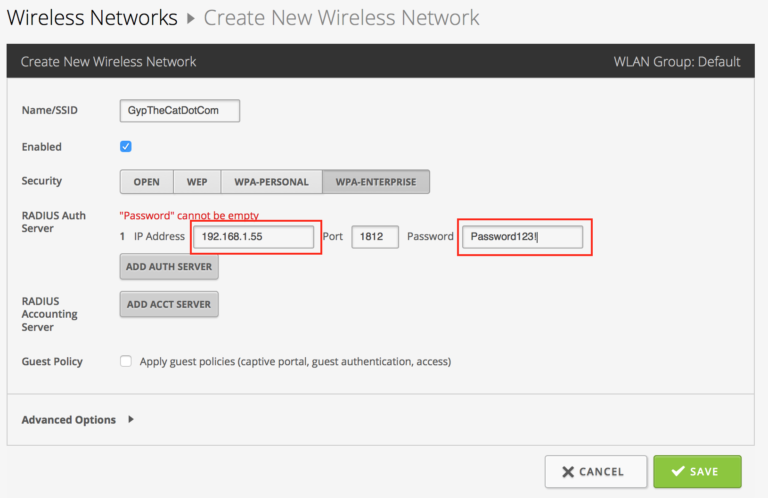The image size is (768, 498).
Task: Open Wireless Networks breadcrumb link
Action: click(92, 18)
